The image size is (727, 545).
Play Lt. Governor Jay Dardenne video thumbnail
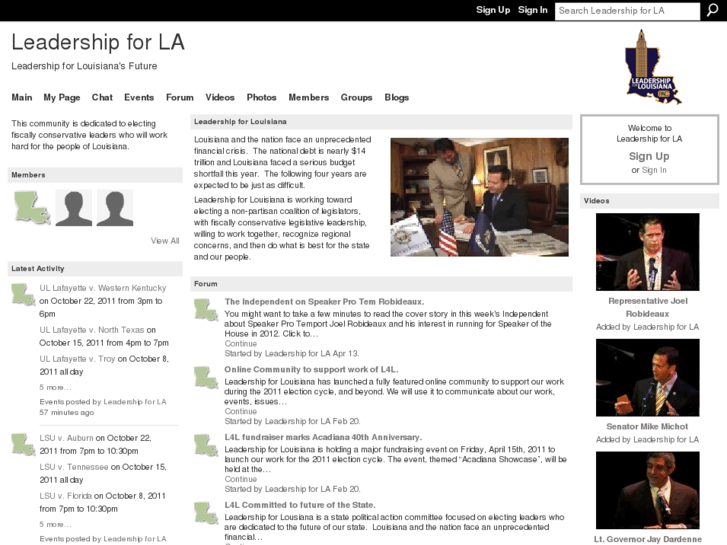click(648, 490)
